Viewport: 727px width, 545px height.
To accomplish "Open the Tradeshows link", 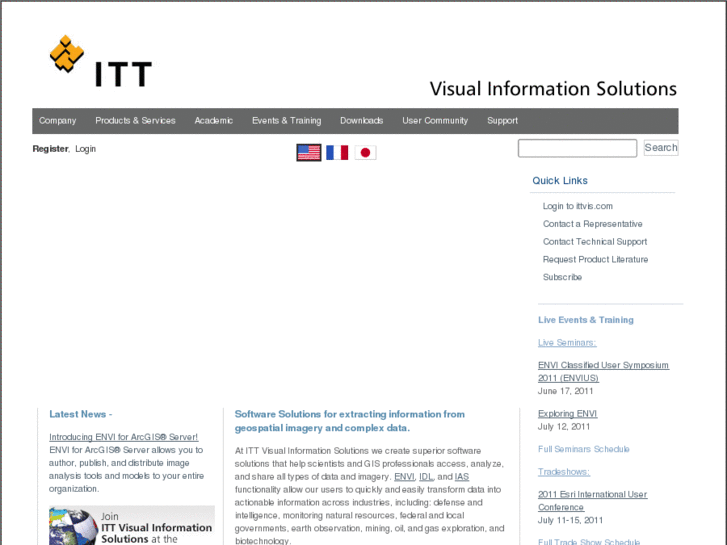I will pyautogui.click(x=564, y=472).
